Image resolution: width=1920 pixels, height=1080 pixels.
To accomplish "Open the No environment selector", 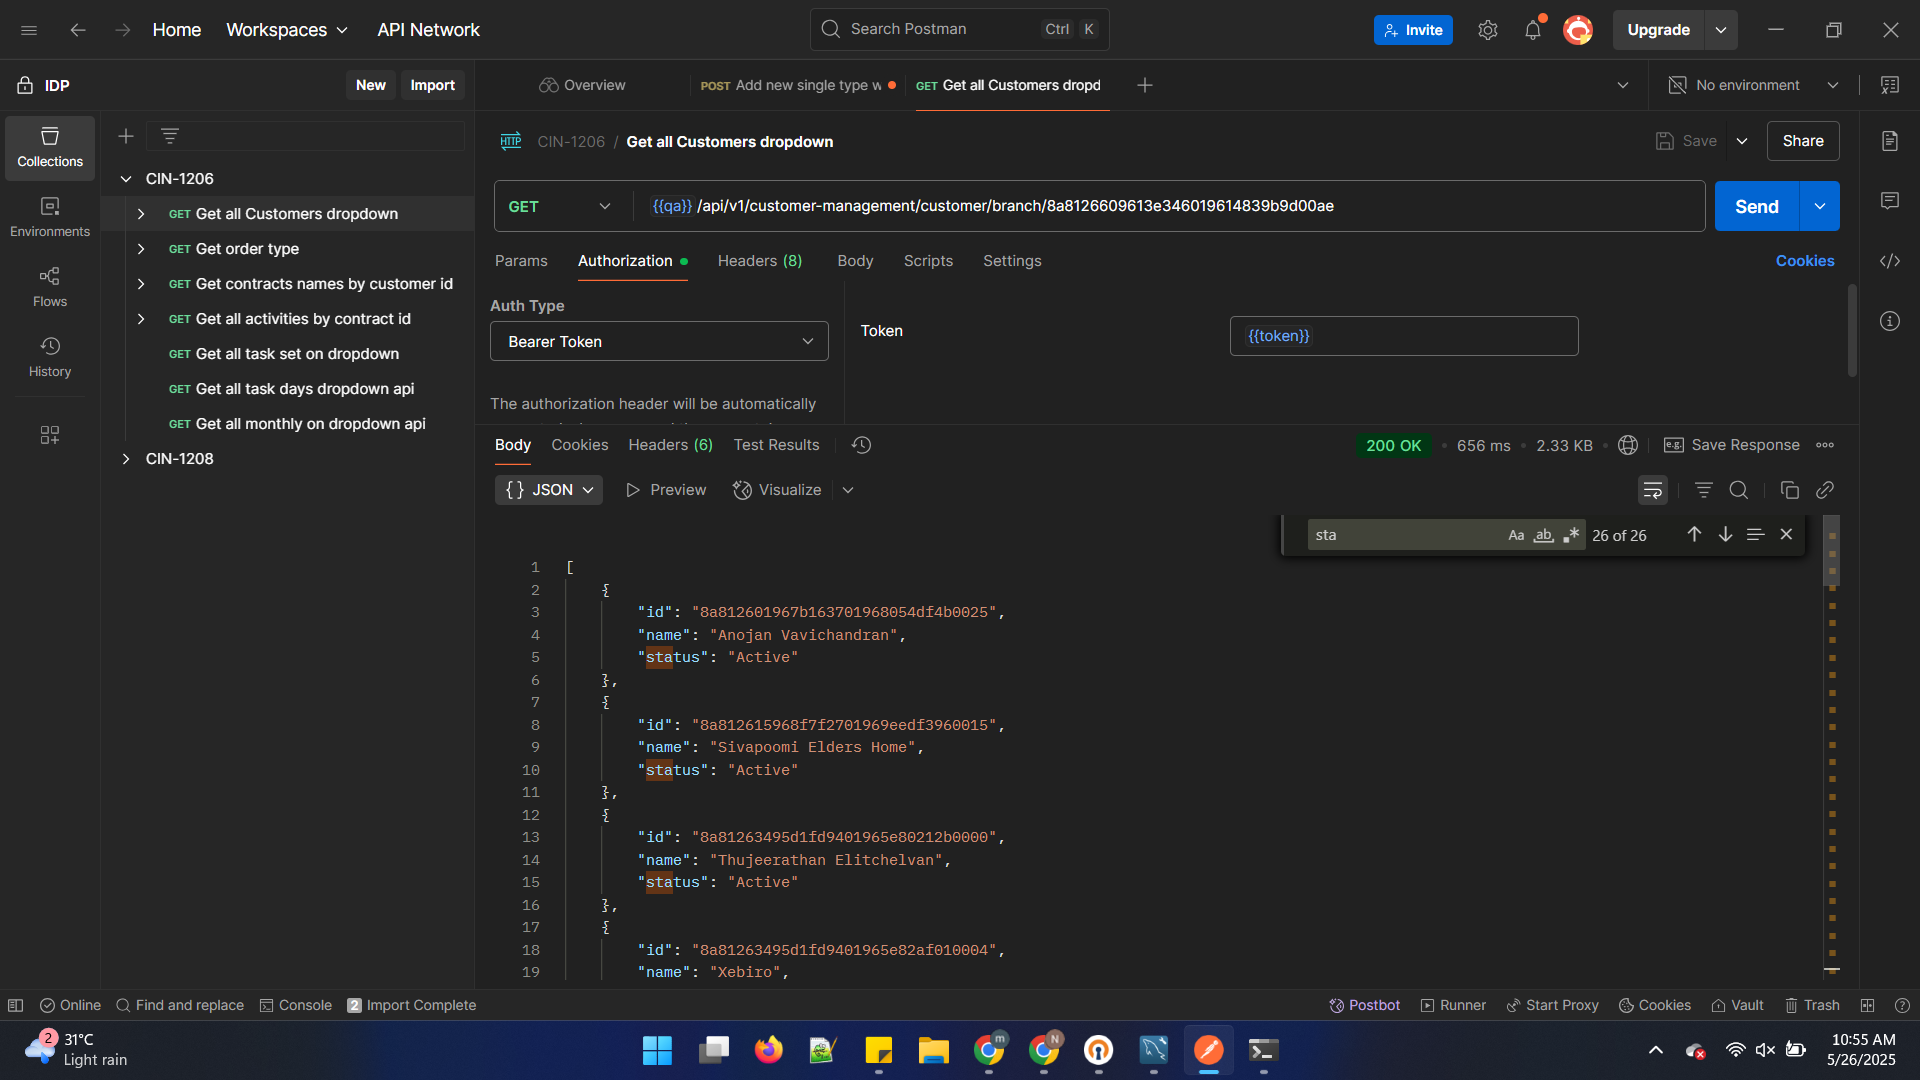I will (x=1754, y=85).
